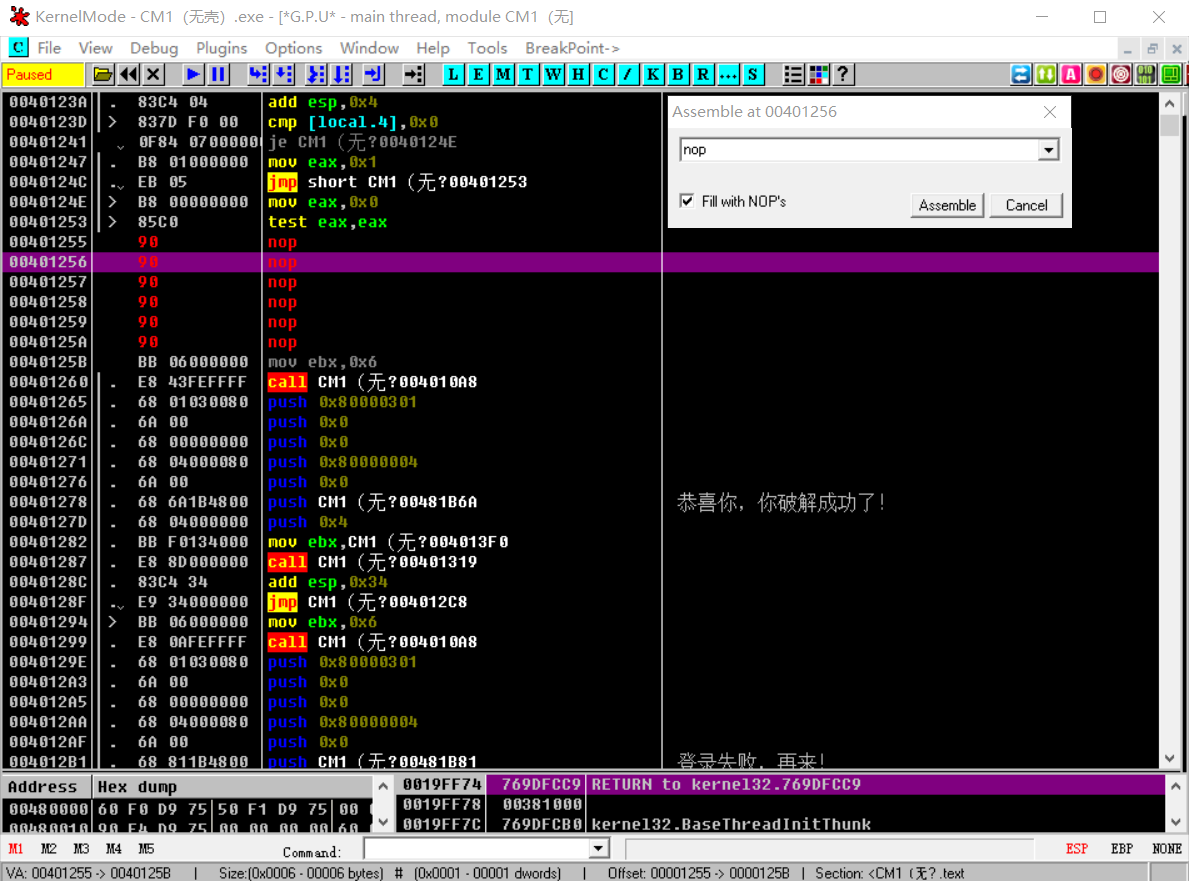Viewport: 1189px width, 881px height.
Task: Click the orange record circle plugin icon
Action: pos(1096,74)
